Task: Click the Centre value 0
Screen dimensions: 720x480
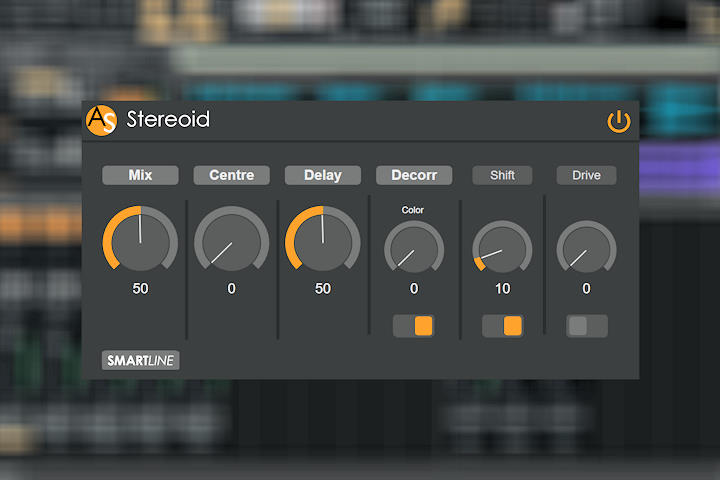Action: 231,288
